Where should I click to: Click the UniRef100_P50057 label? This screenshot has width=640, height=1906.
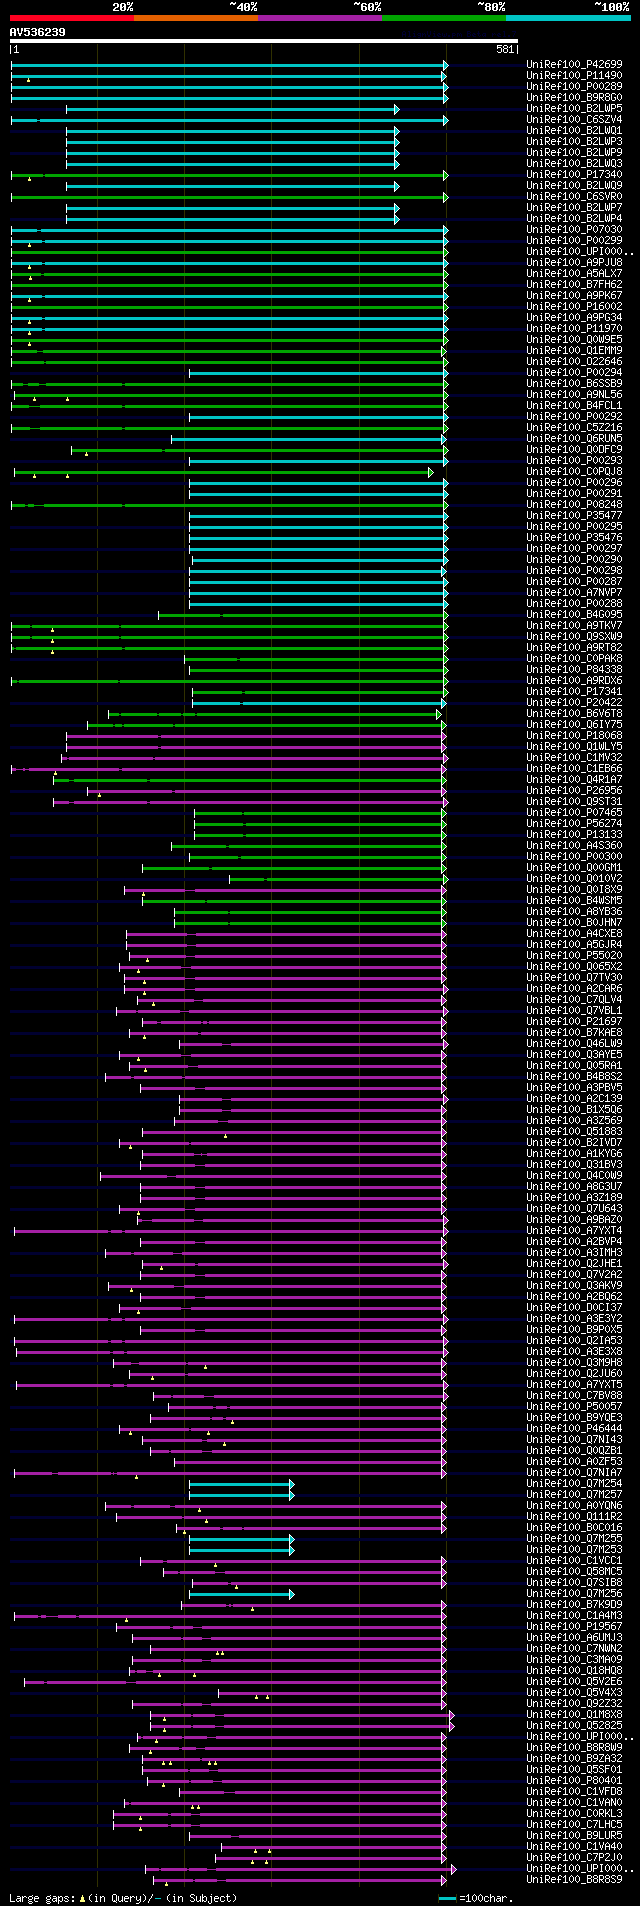point(574,1407)
